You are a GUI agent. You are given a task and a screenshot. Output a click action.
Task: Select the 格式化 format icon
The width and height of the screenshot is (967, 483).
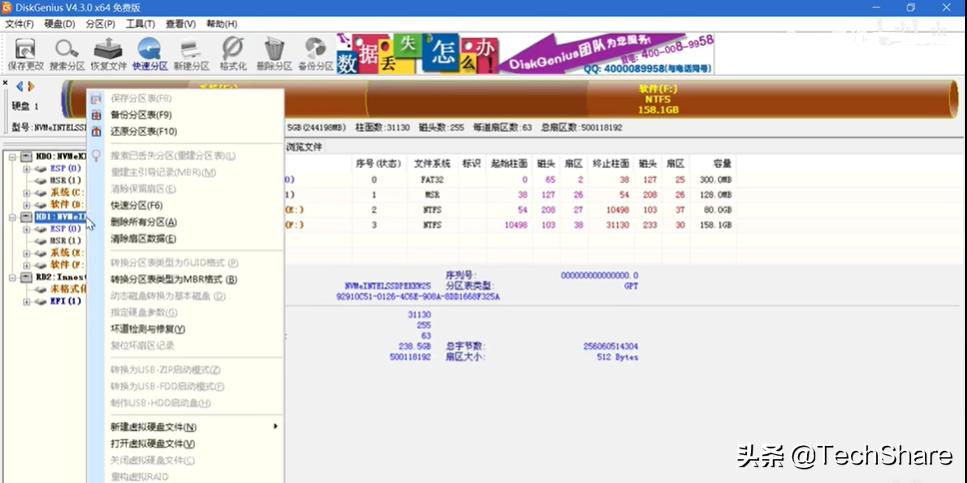click(x=233, y=54)
